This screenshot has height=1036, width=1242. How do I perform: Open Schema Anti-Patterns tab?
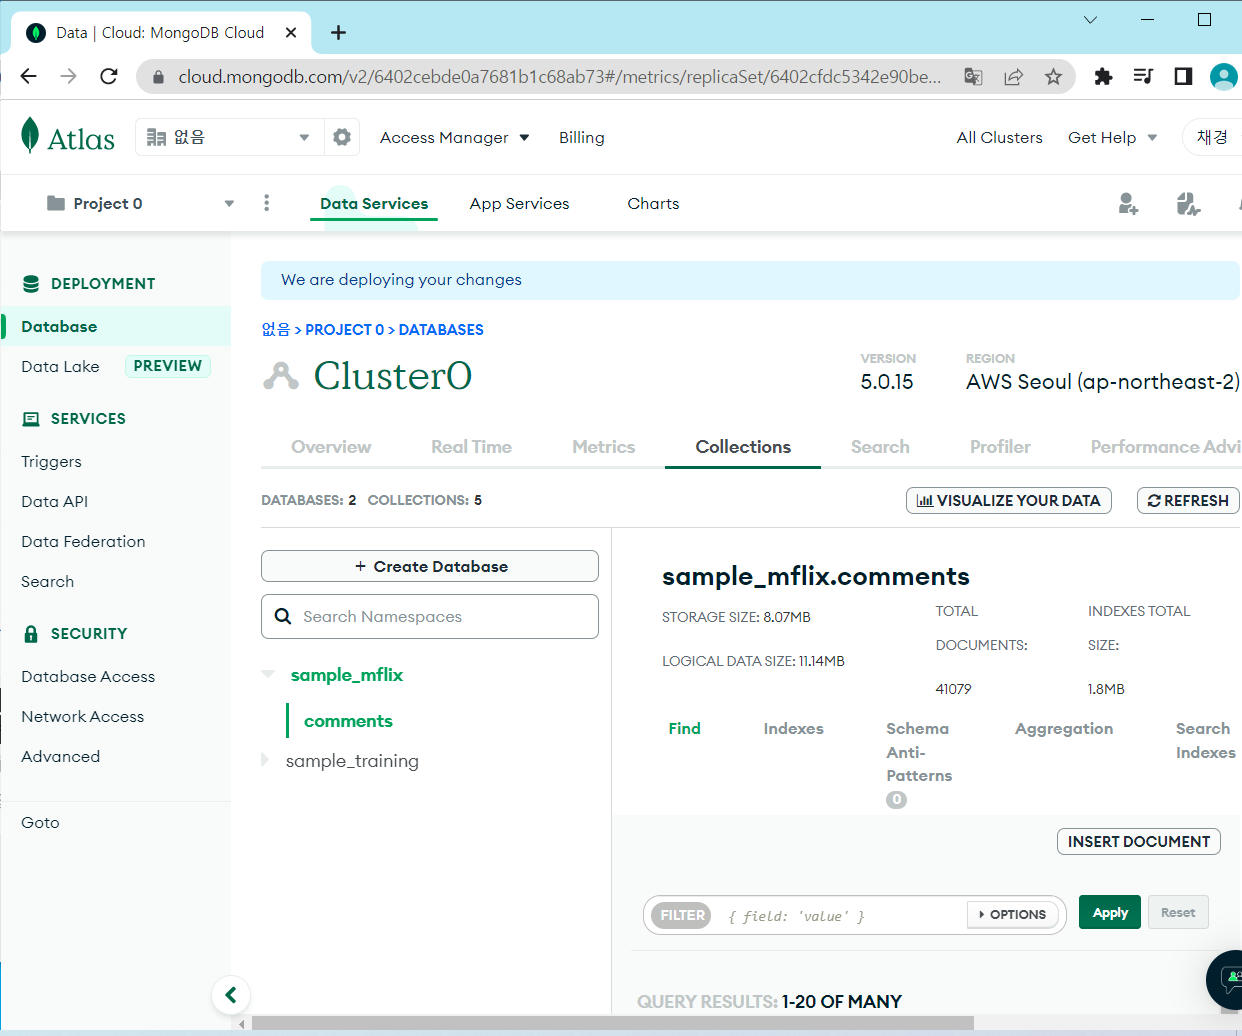919,752
